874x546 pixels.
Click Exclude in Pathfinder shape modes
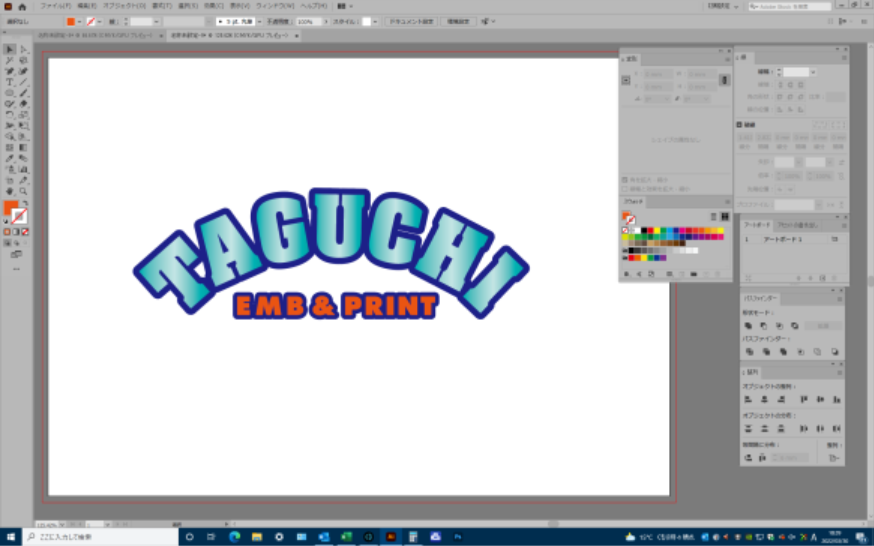pyautogui.click(x=795, y=326)
